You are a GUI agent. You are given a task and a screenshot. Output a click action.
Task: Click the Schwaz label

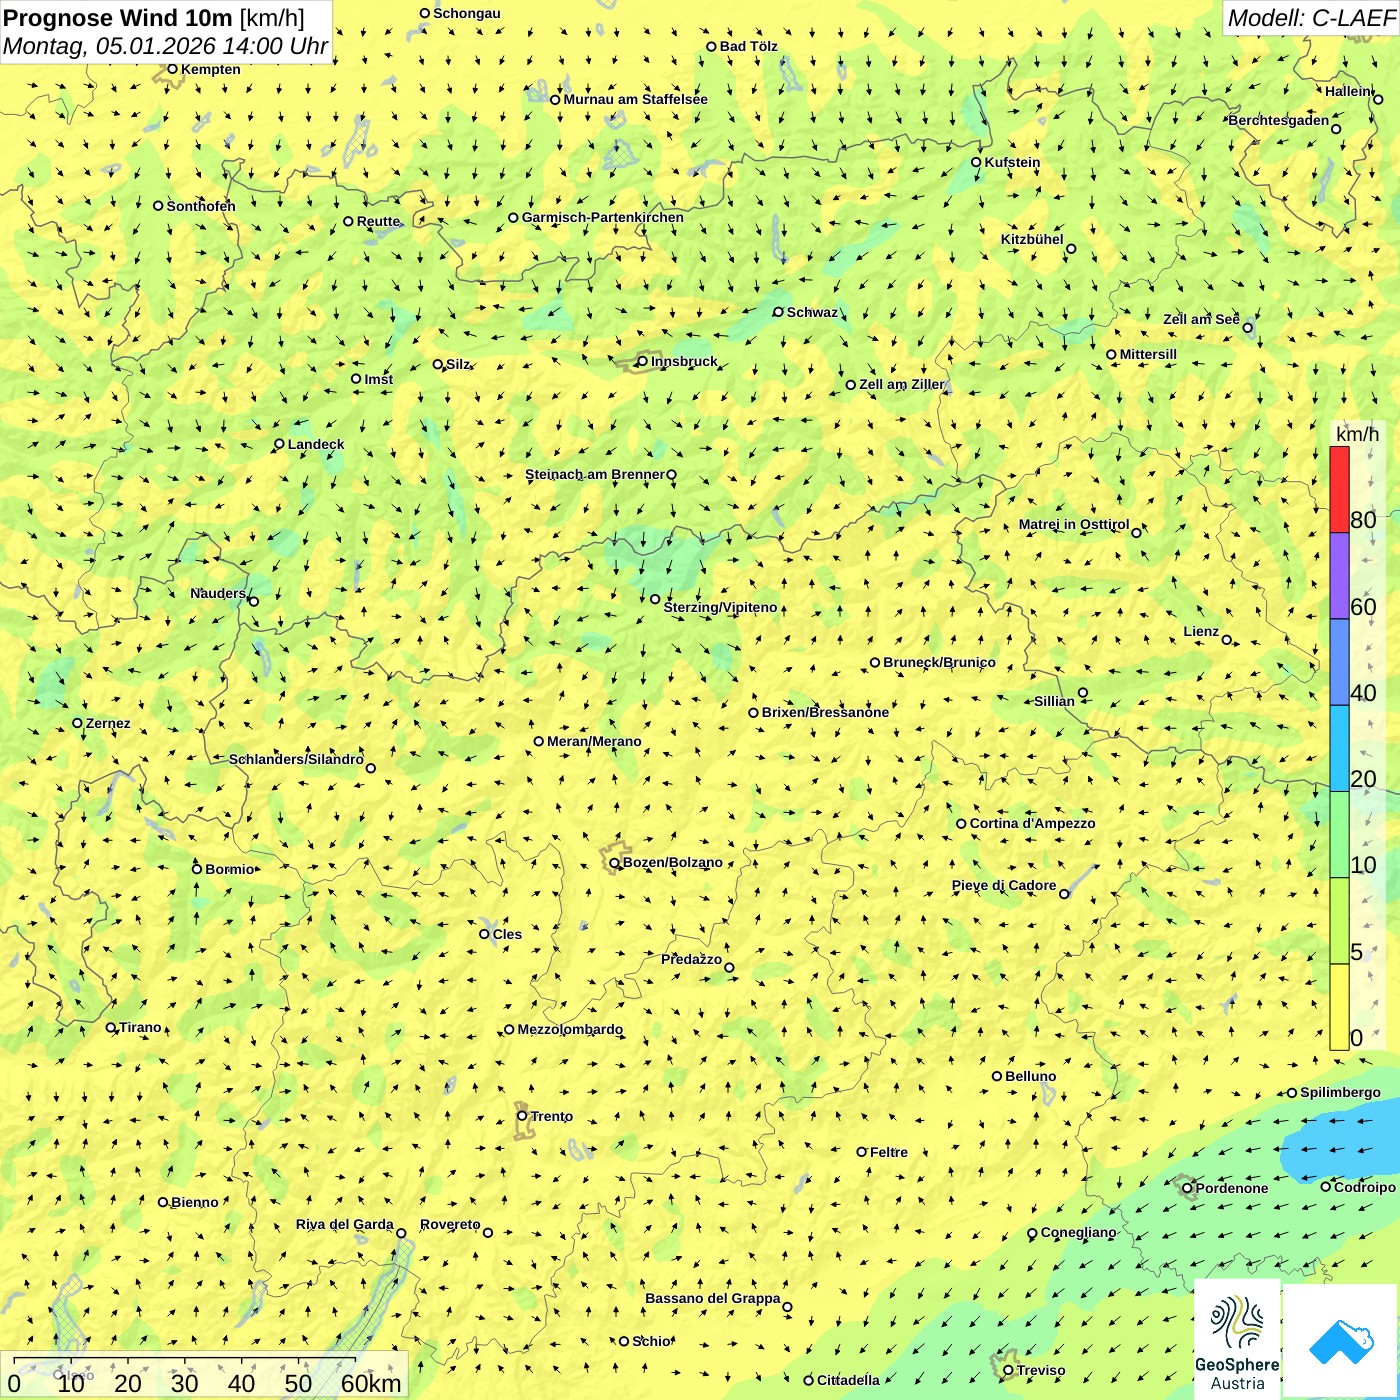[x=812, y=312]
